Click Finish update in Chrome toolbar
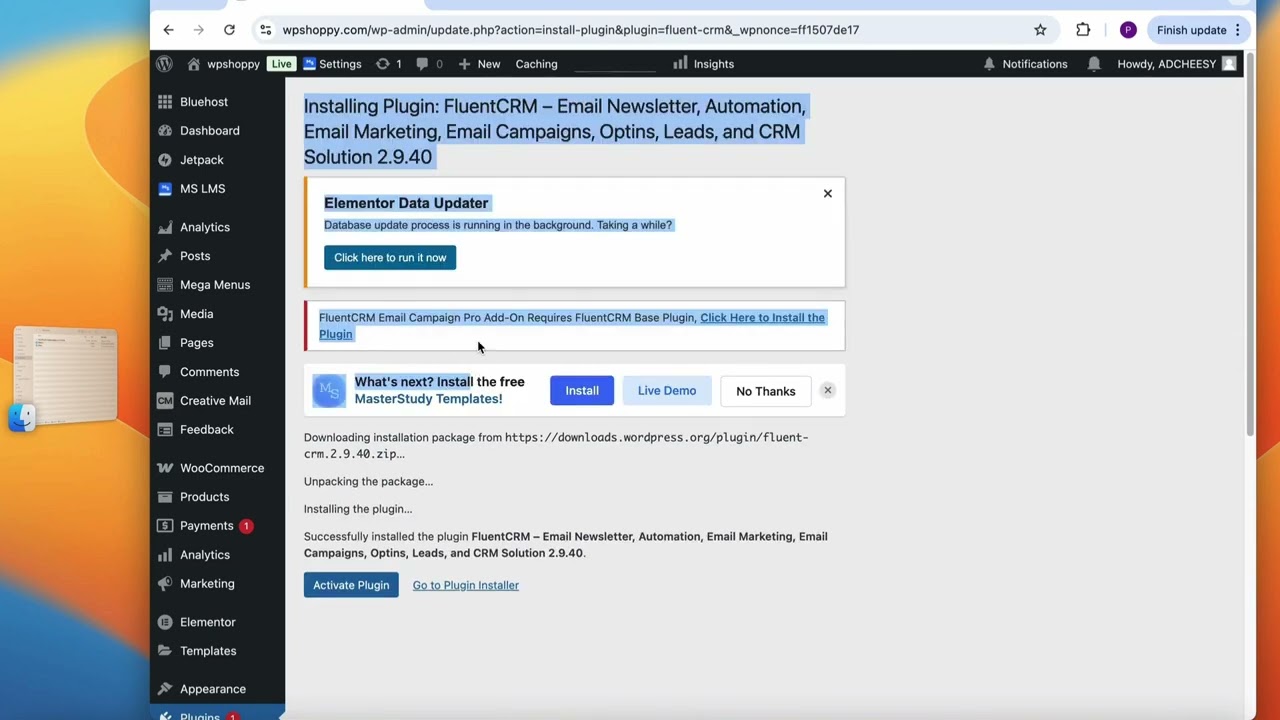Viewport: 1280px width, 720px height. coord(1191,30)
